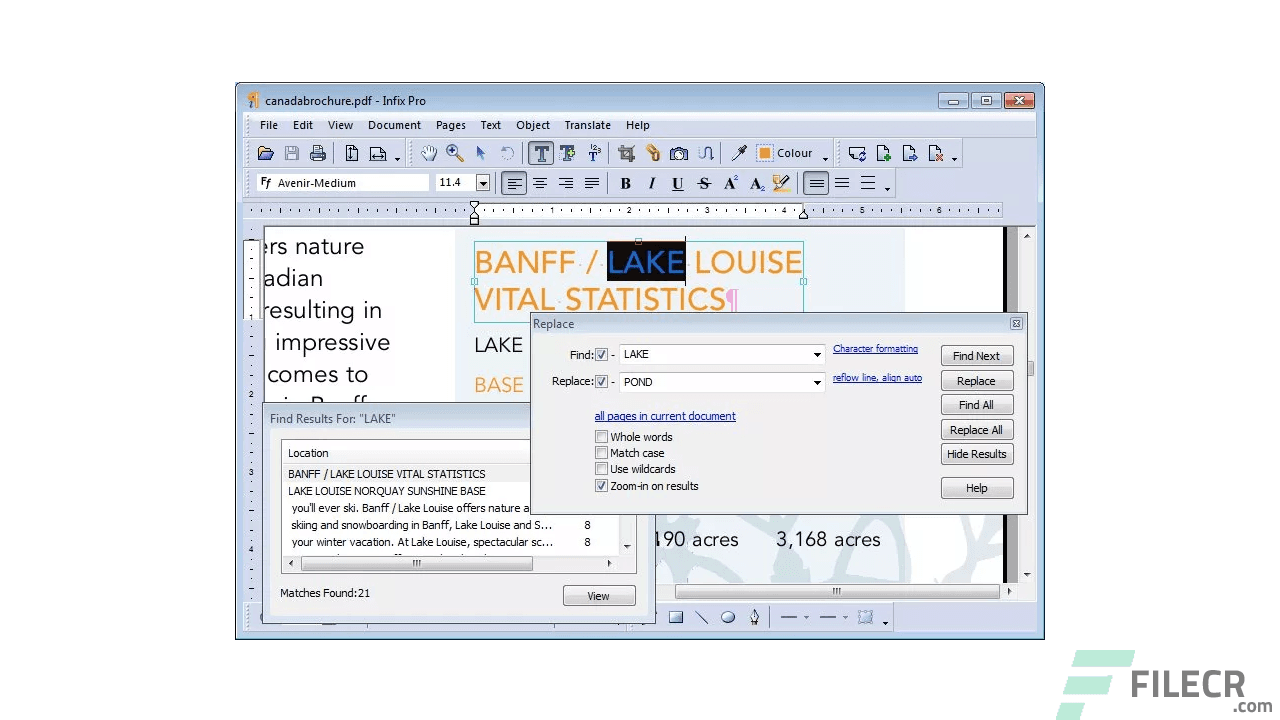The width and height of the screenshot is (1280, 720).
Task: Open the Character formatting link
Action: [875, 348]
